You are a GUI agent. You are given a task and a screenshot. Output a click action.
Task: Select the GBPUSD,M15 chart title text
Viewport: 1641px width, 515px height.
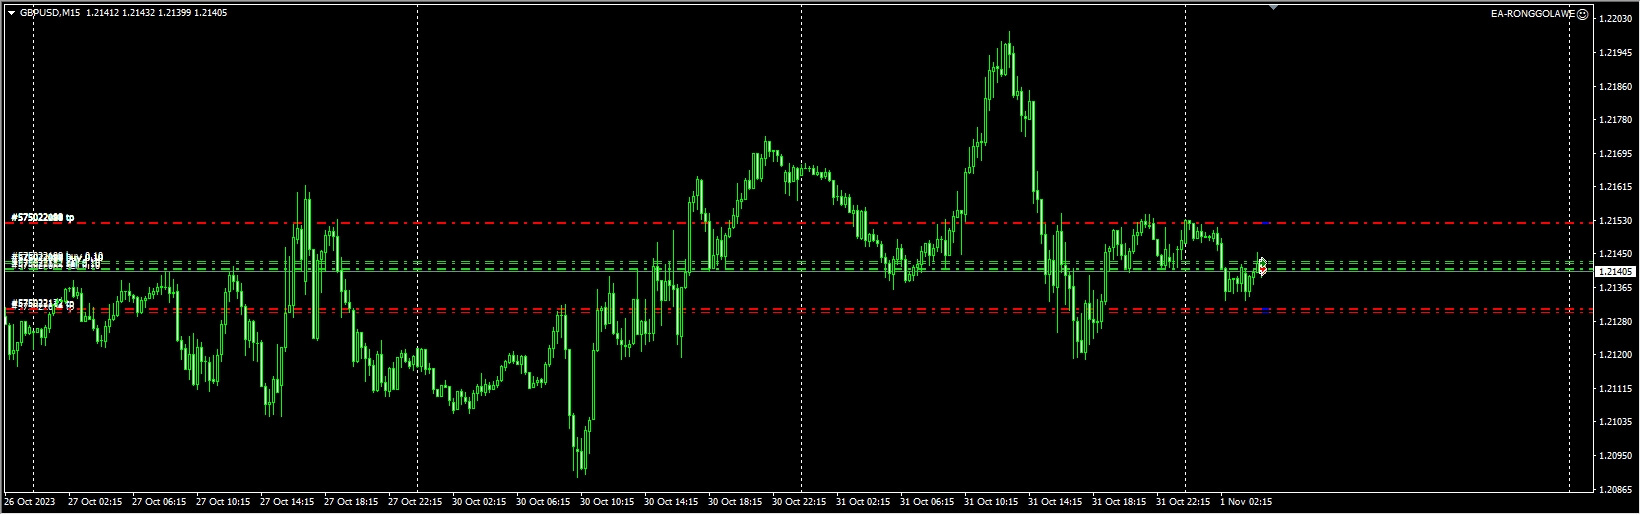point(49,13)
